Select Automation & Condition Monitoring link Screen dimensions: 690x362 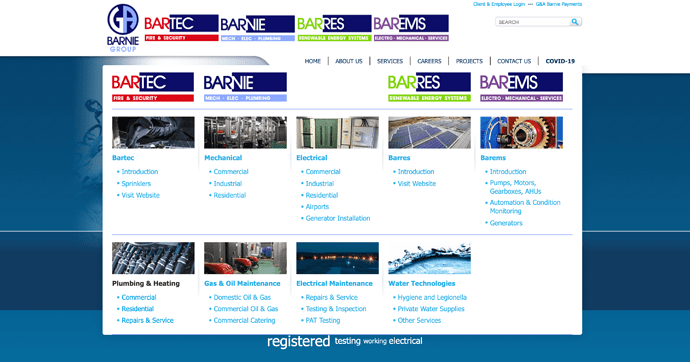tap(525, 207)
